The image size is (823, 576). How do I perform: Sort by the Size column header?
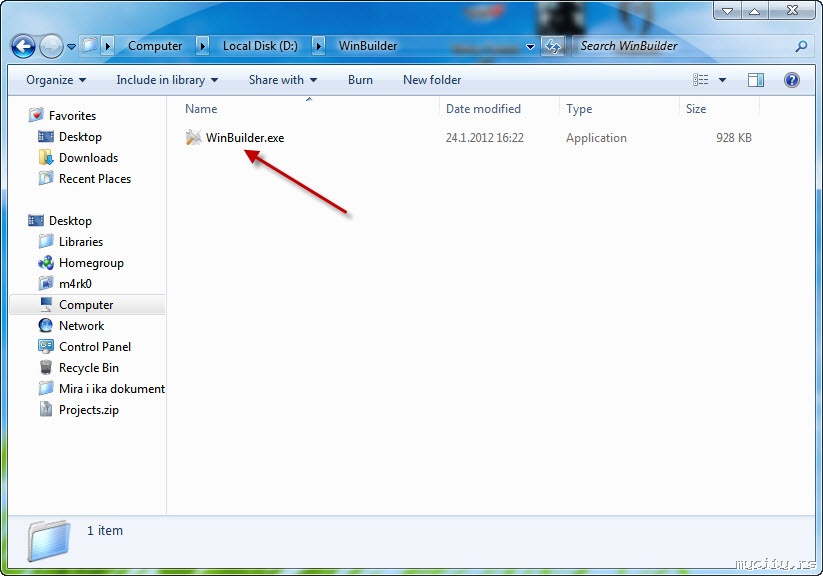(696, 109)
